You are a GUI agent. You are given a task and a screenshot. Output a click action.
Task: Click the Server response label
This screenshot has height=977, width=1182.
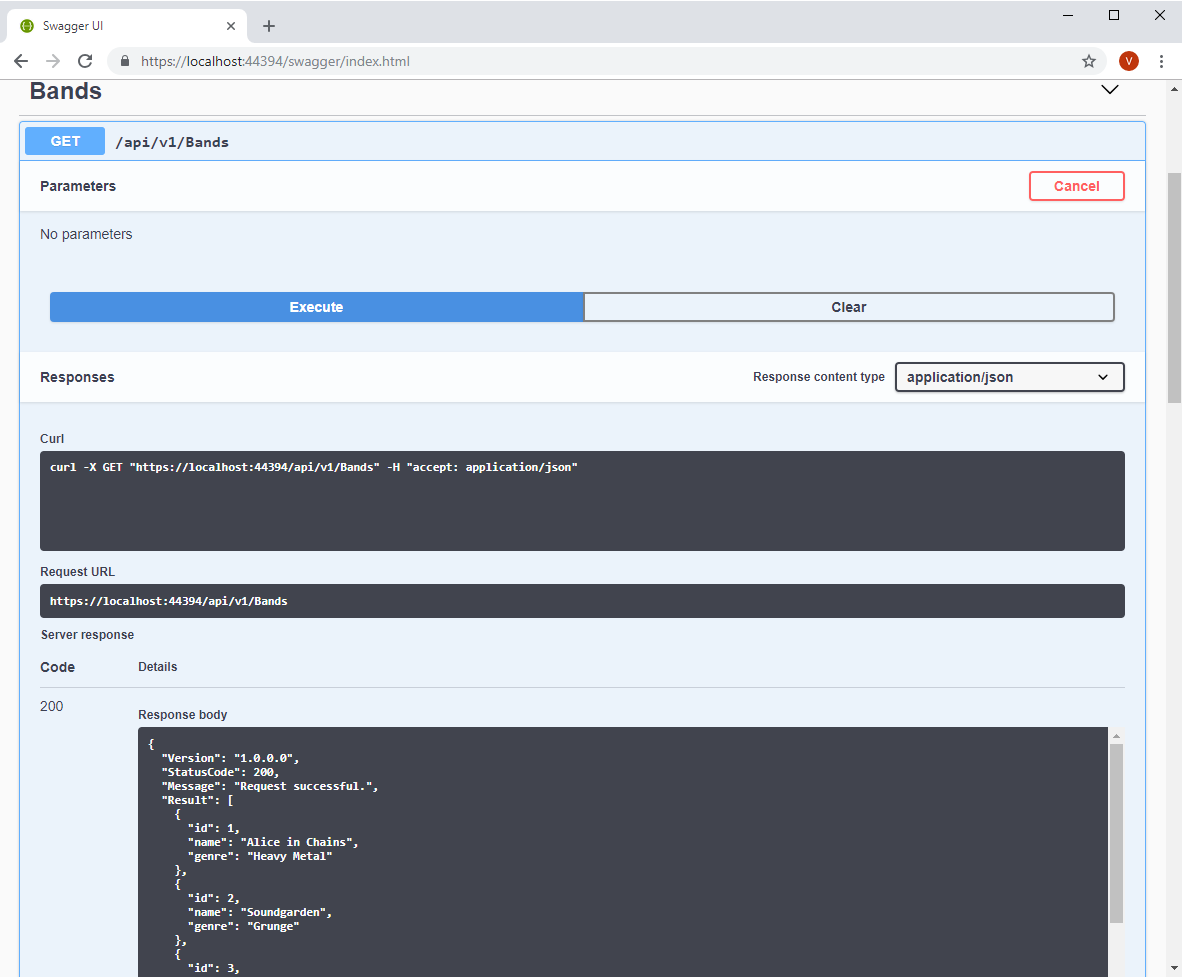(87, 635)
